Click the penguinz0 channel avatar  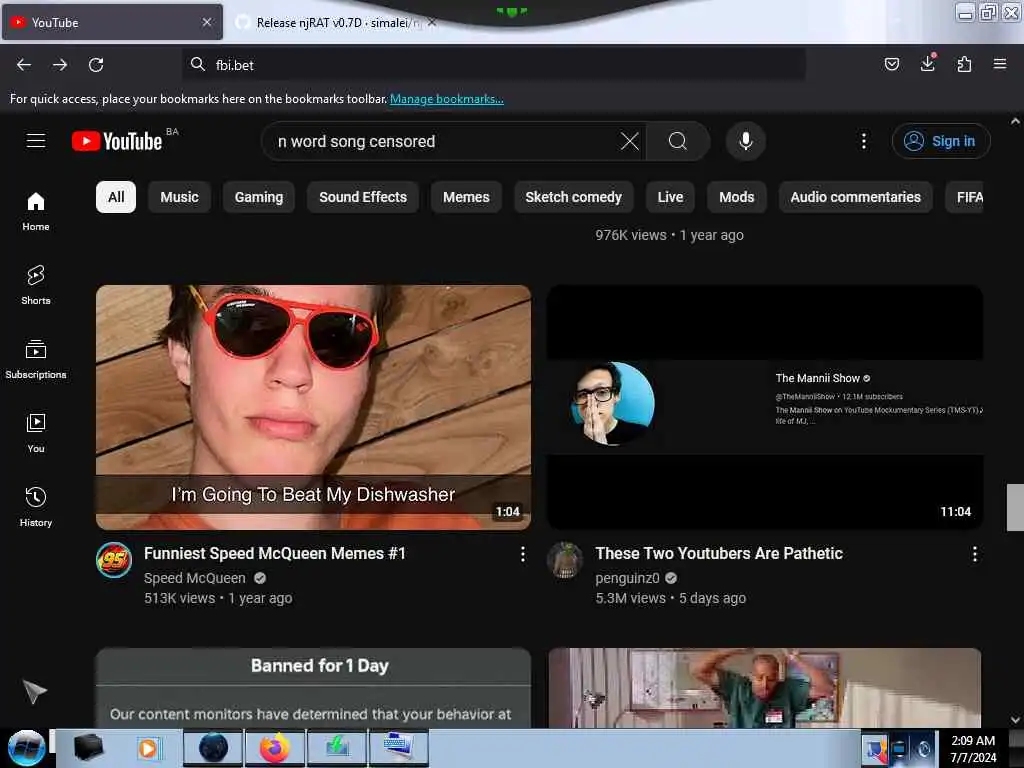pyautogui.click(x=565, y=560)
